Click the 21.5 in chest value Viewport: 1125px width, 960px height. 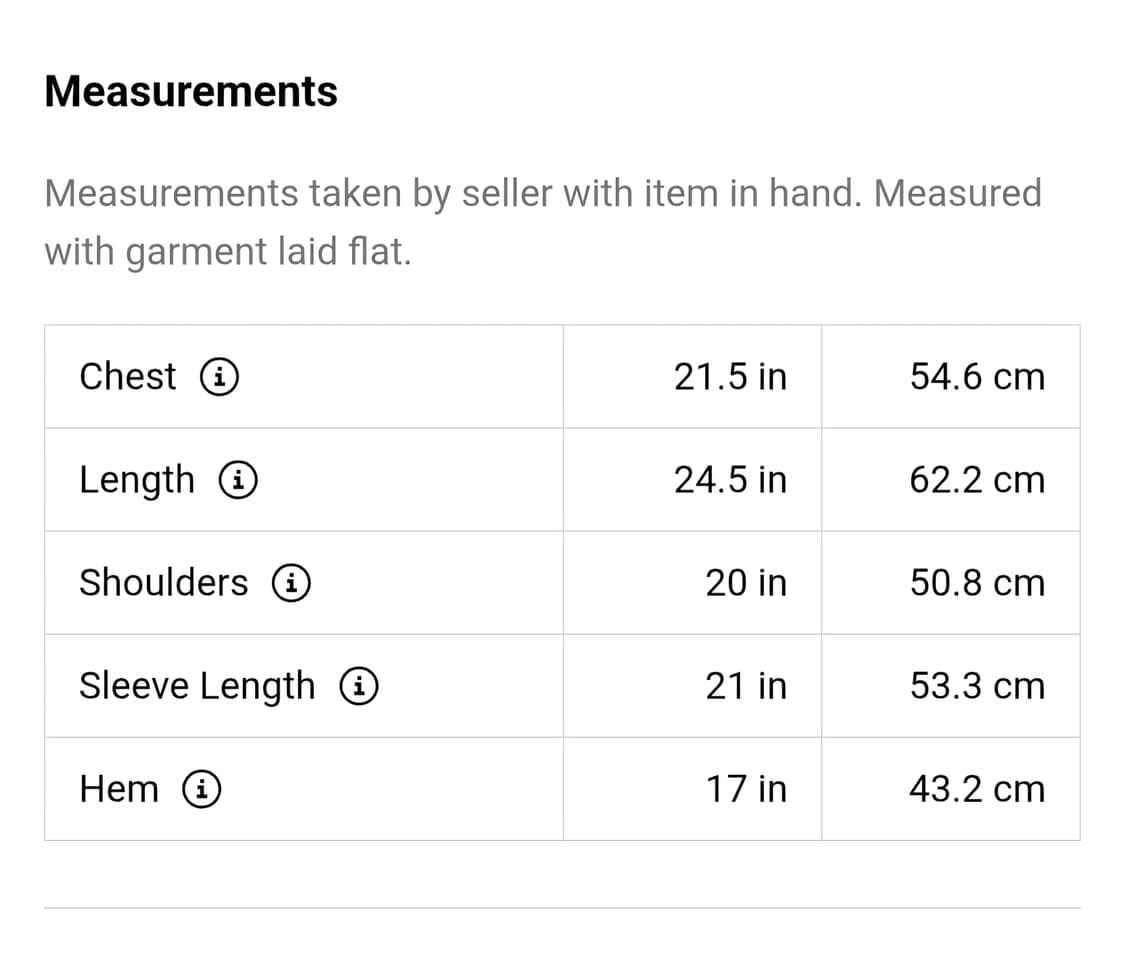tap(730, 377)
